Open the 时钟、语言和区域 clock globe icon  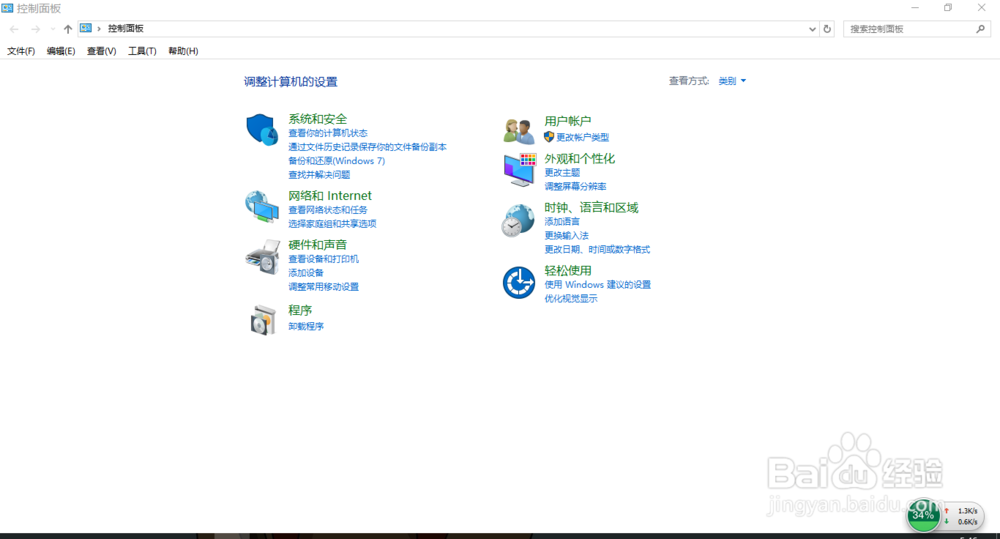click(x=518, y=221)
